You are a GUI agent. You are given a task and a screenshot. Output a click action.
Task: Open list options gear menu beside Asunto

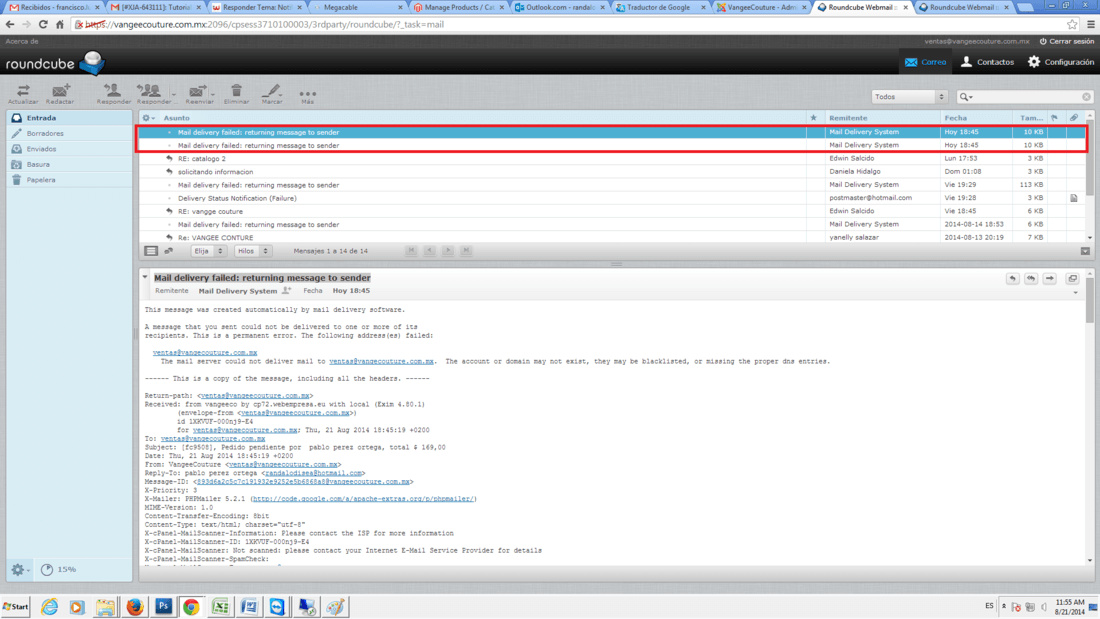click(148, 118)
